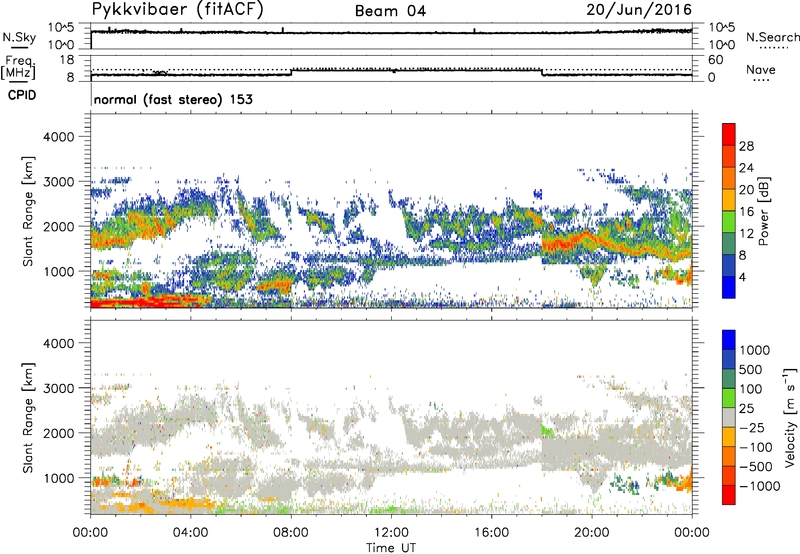Click the "Beam 04" heading
Viewport: 800px width, 554px height.
[390, 11]
